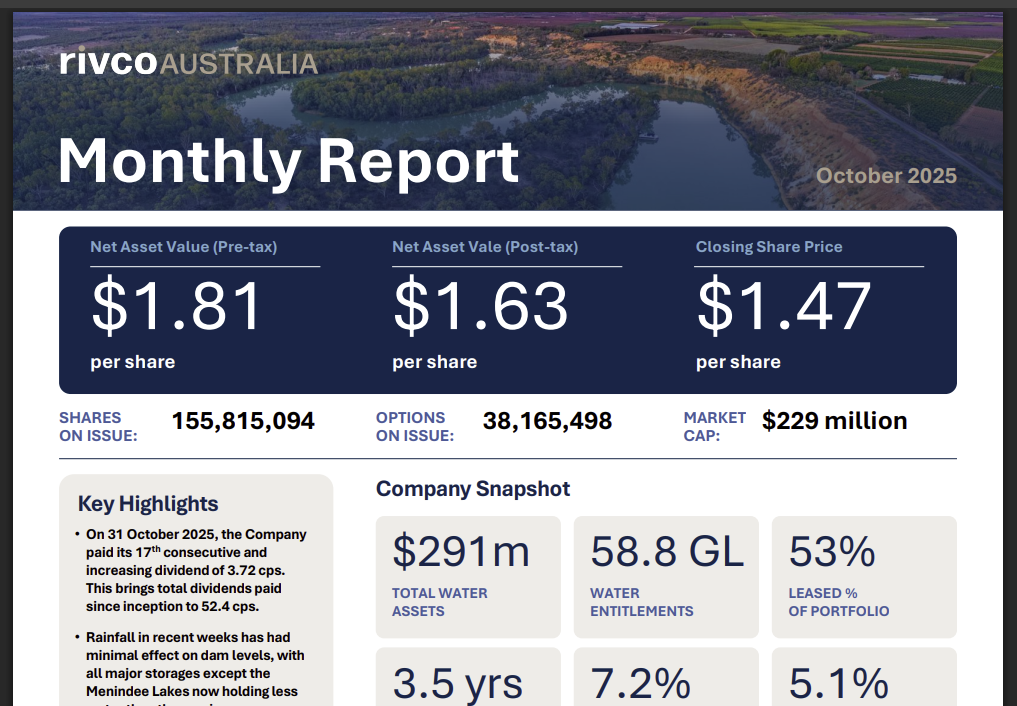Screen dimensions: 1017x706
Task: Click the options on issue number 38,165,498
Action: 547,421
